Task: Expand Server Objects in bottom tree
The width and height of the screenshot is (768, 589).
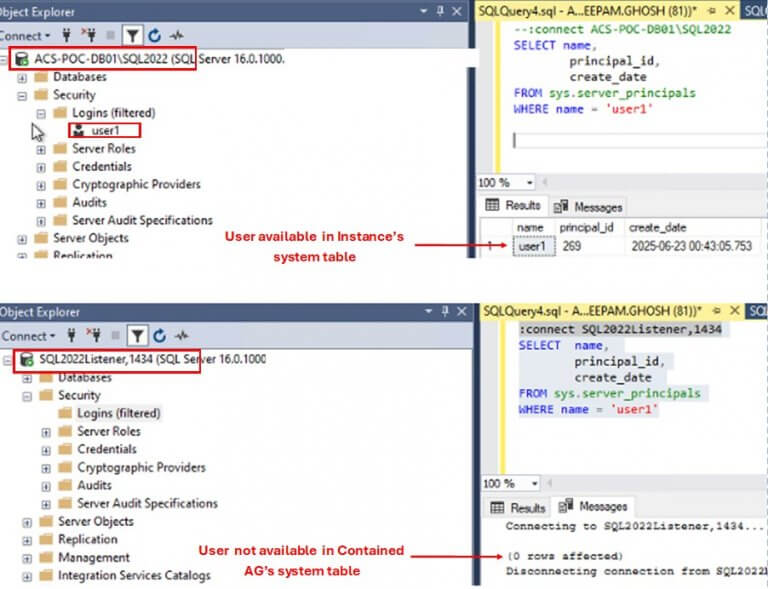Action: [27, 522]
